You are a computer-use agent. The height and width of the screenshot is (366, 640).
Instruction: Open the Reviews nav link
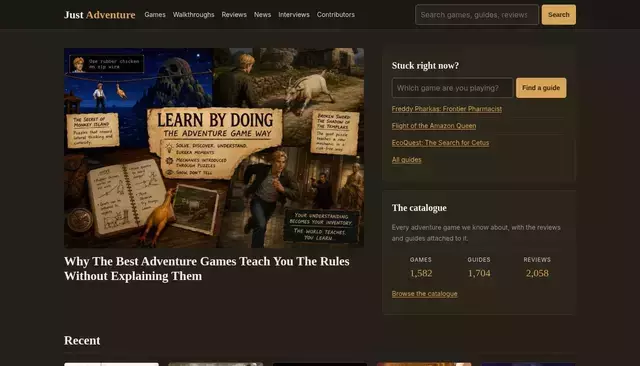point(234,15)
